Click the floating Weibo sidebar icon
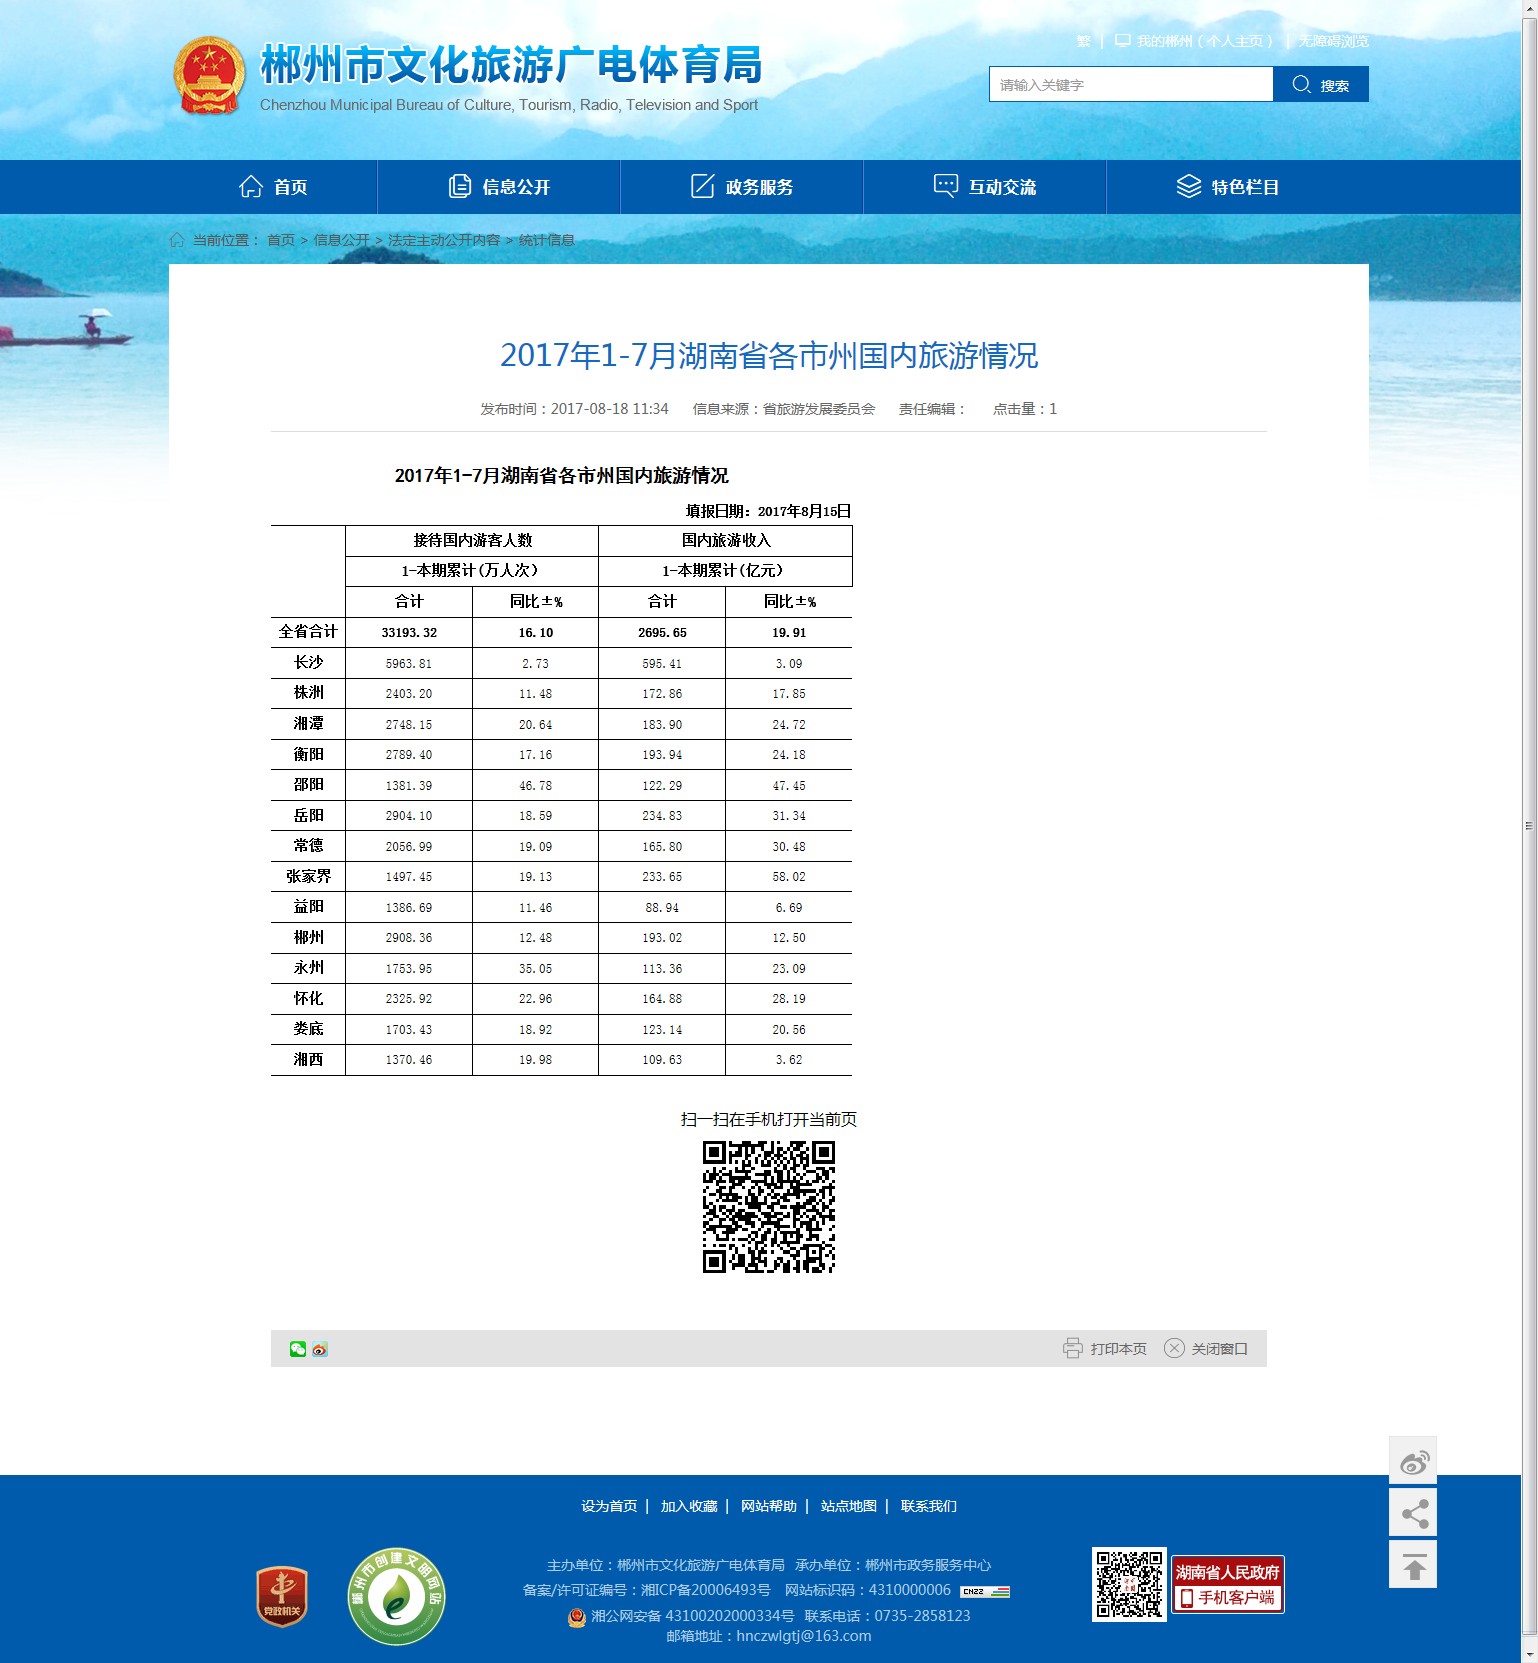The width and height of the screenshot is (1538, 1663). click(1413, 1462)
